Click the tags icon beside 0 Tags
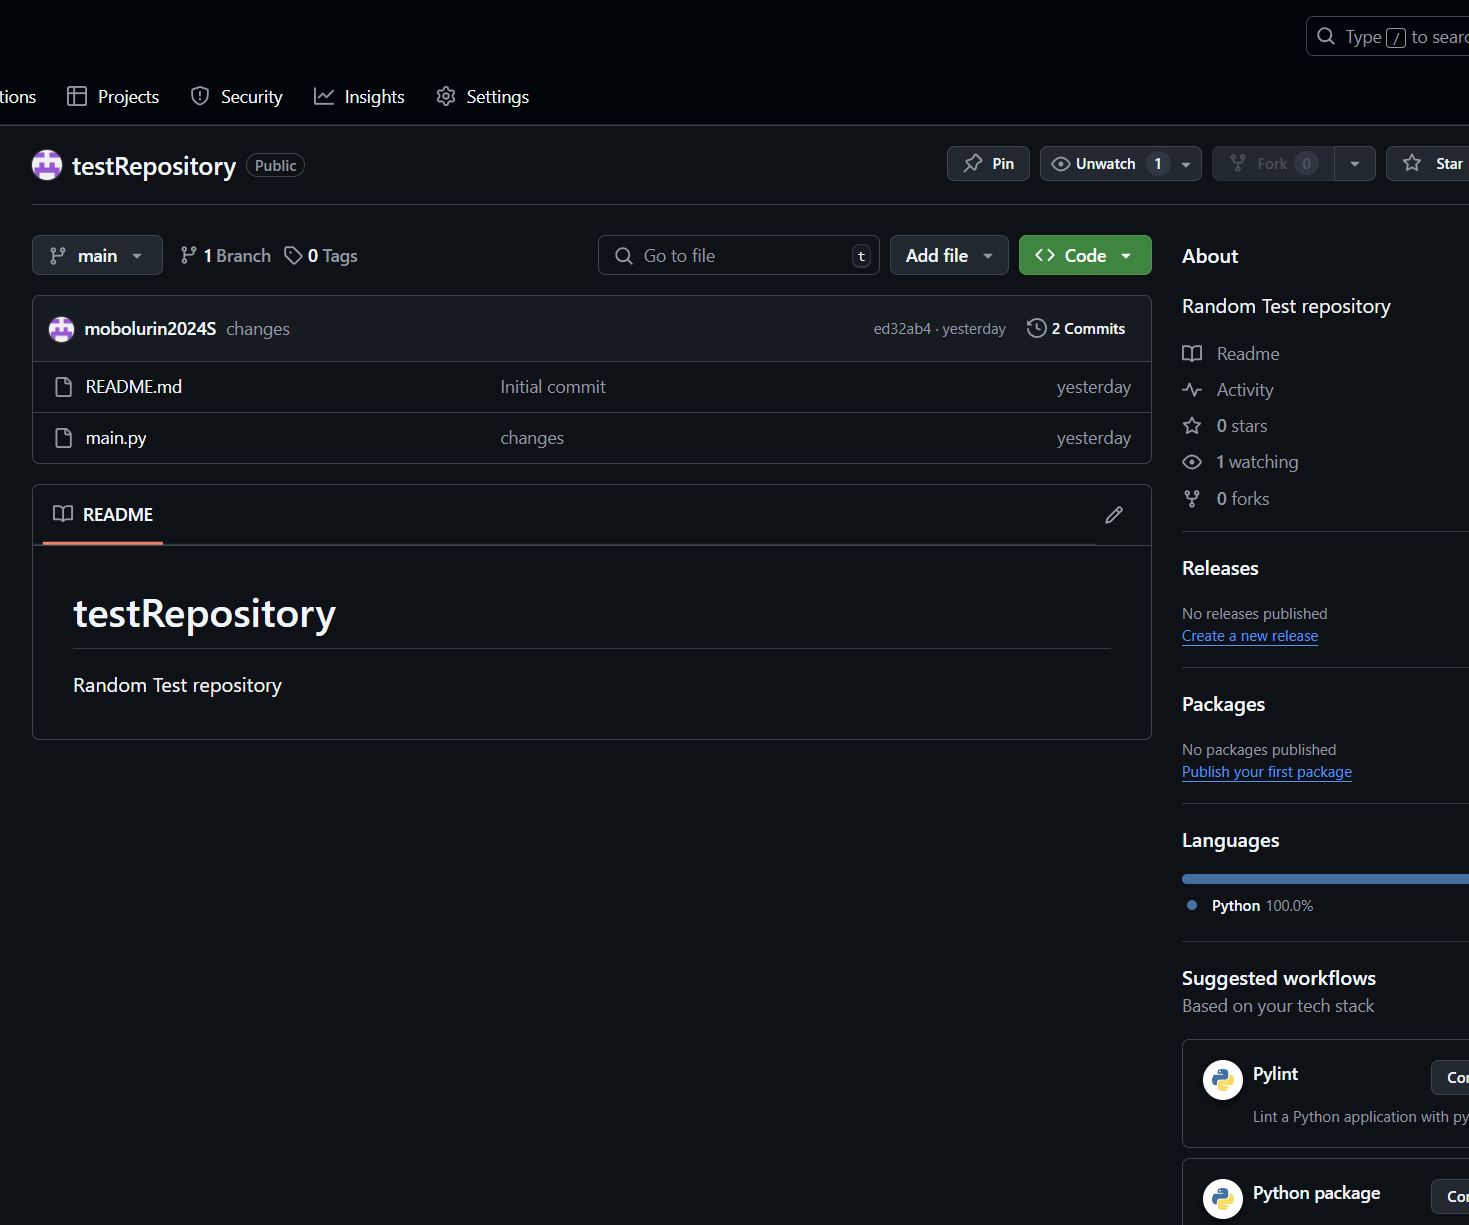Image resolution: width=1469 pixels, height=1225 pixels. (293, 255)
